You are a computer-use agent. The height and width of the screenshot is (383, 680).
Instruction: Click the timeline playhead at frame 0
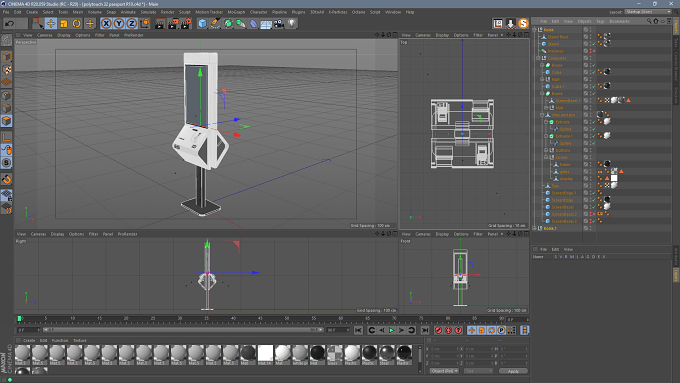pos(19,319)
